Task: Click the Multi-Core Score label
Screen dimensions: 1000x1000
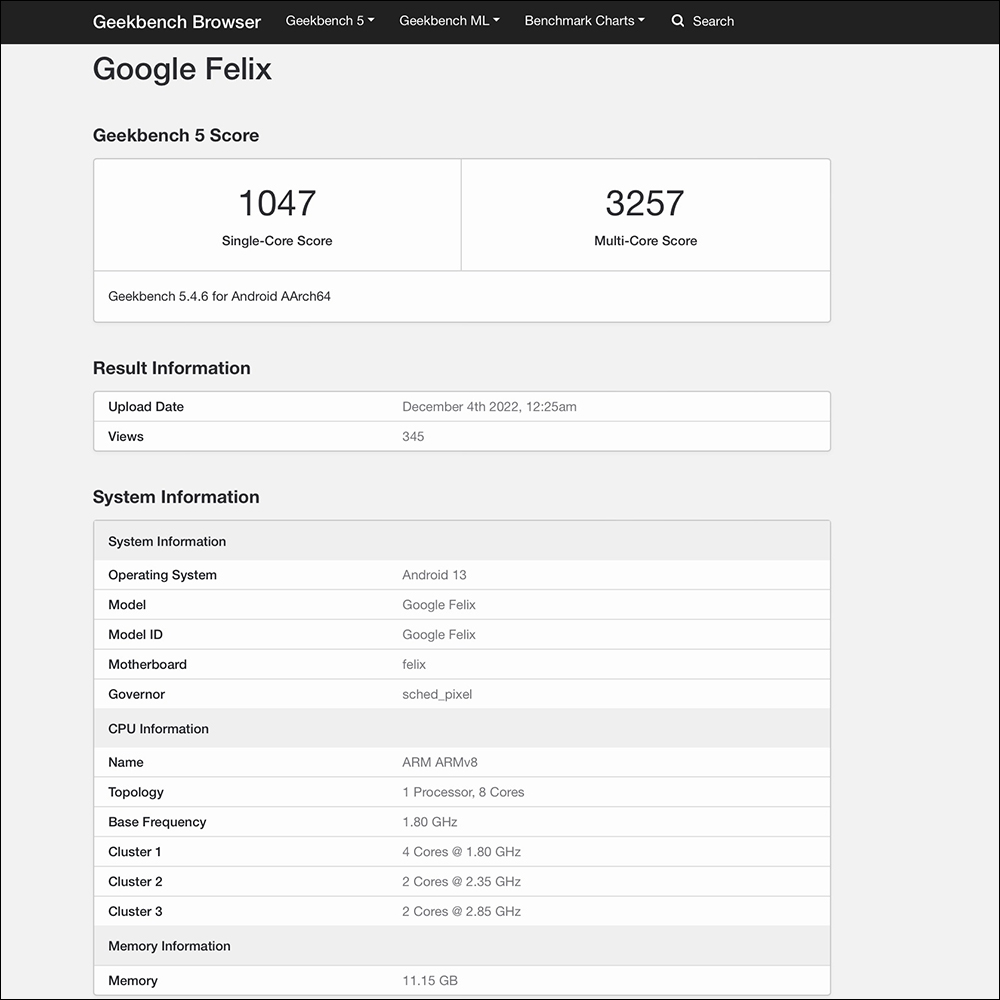Action: [x=645, y=240]
